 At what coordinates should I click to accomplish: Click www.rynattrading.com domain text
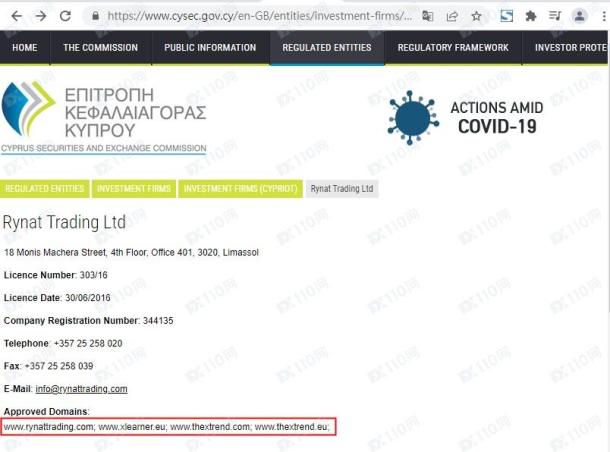pos(49,427)
